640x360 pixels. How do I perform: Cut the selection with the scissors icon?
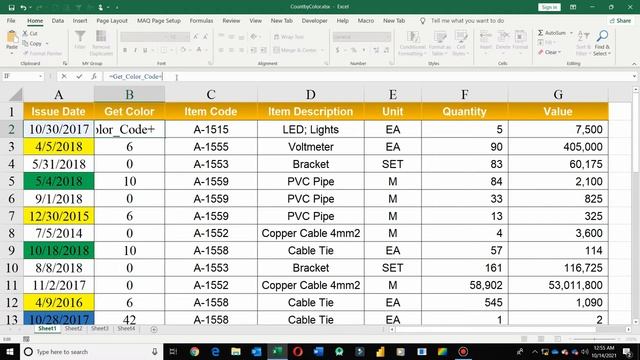tap(30, 33)
